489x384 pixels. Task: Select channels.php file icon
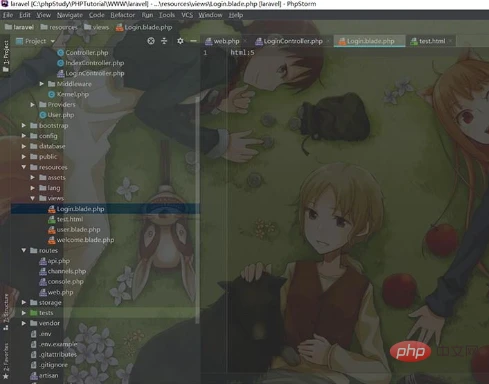[42, 271]
